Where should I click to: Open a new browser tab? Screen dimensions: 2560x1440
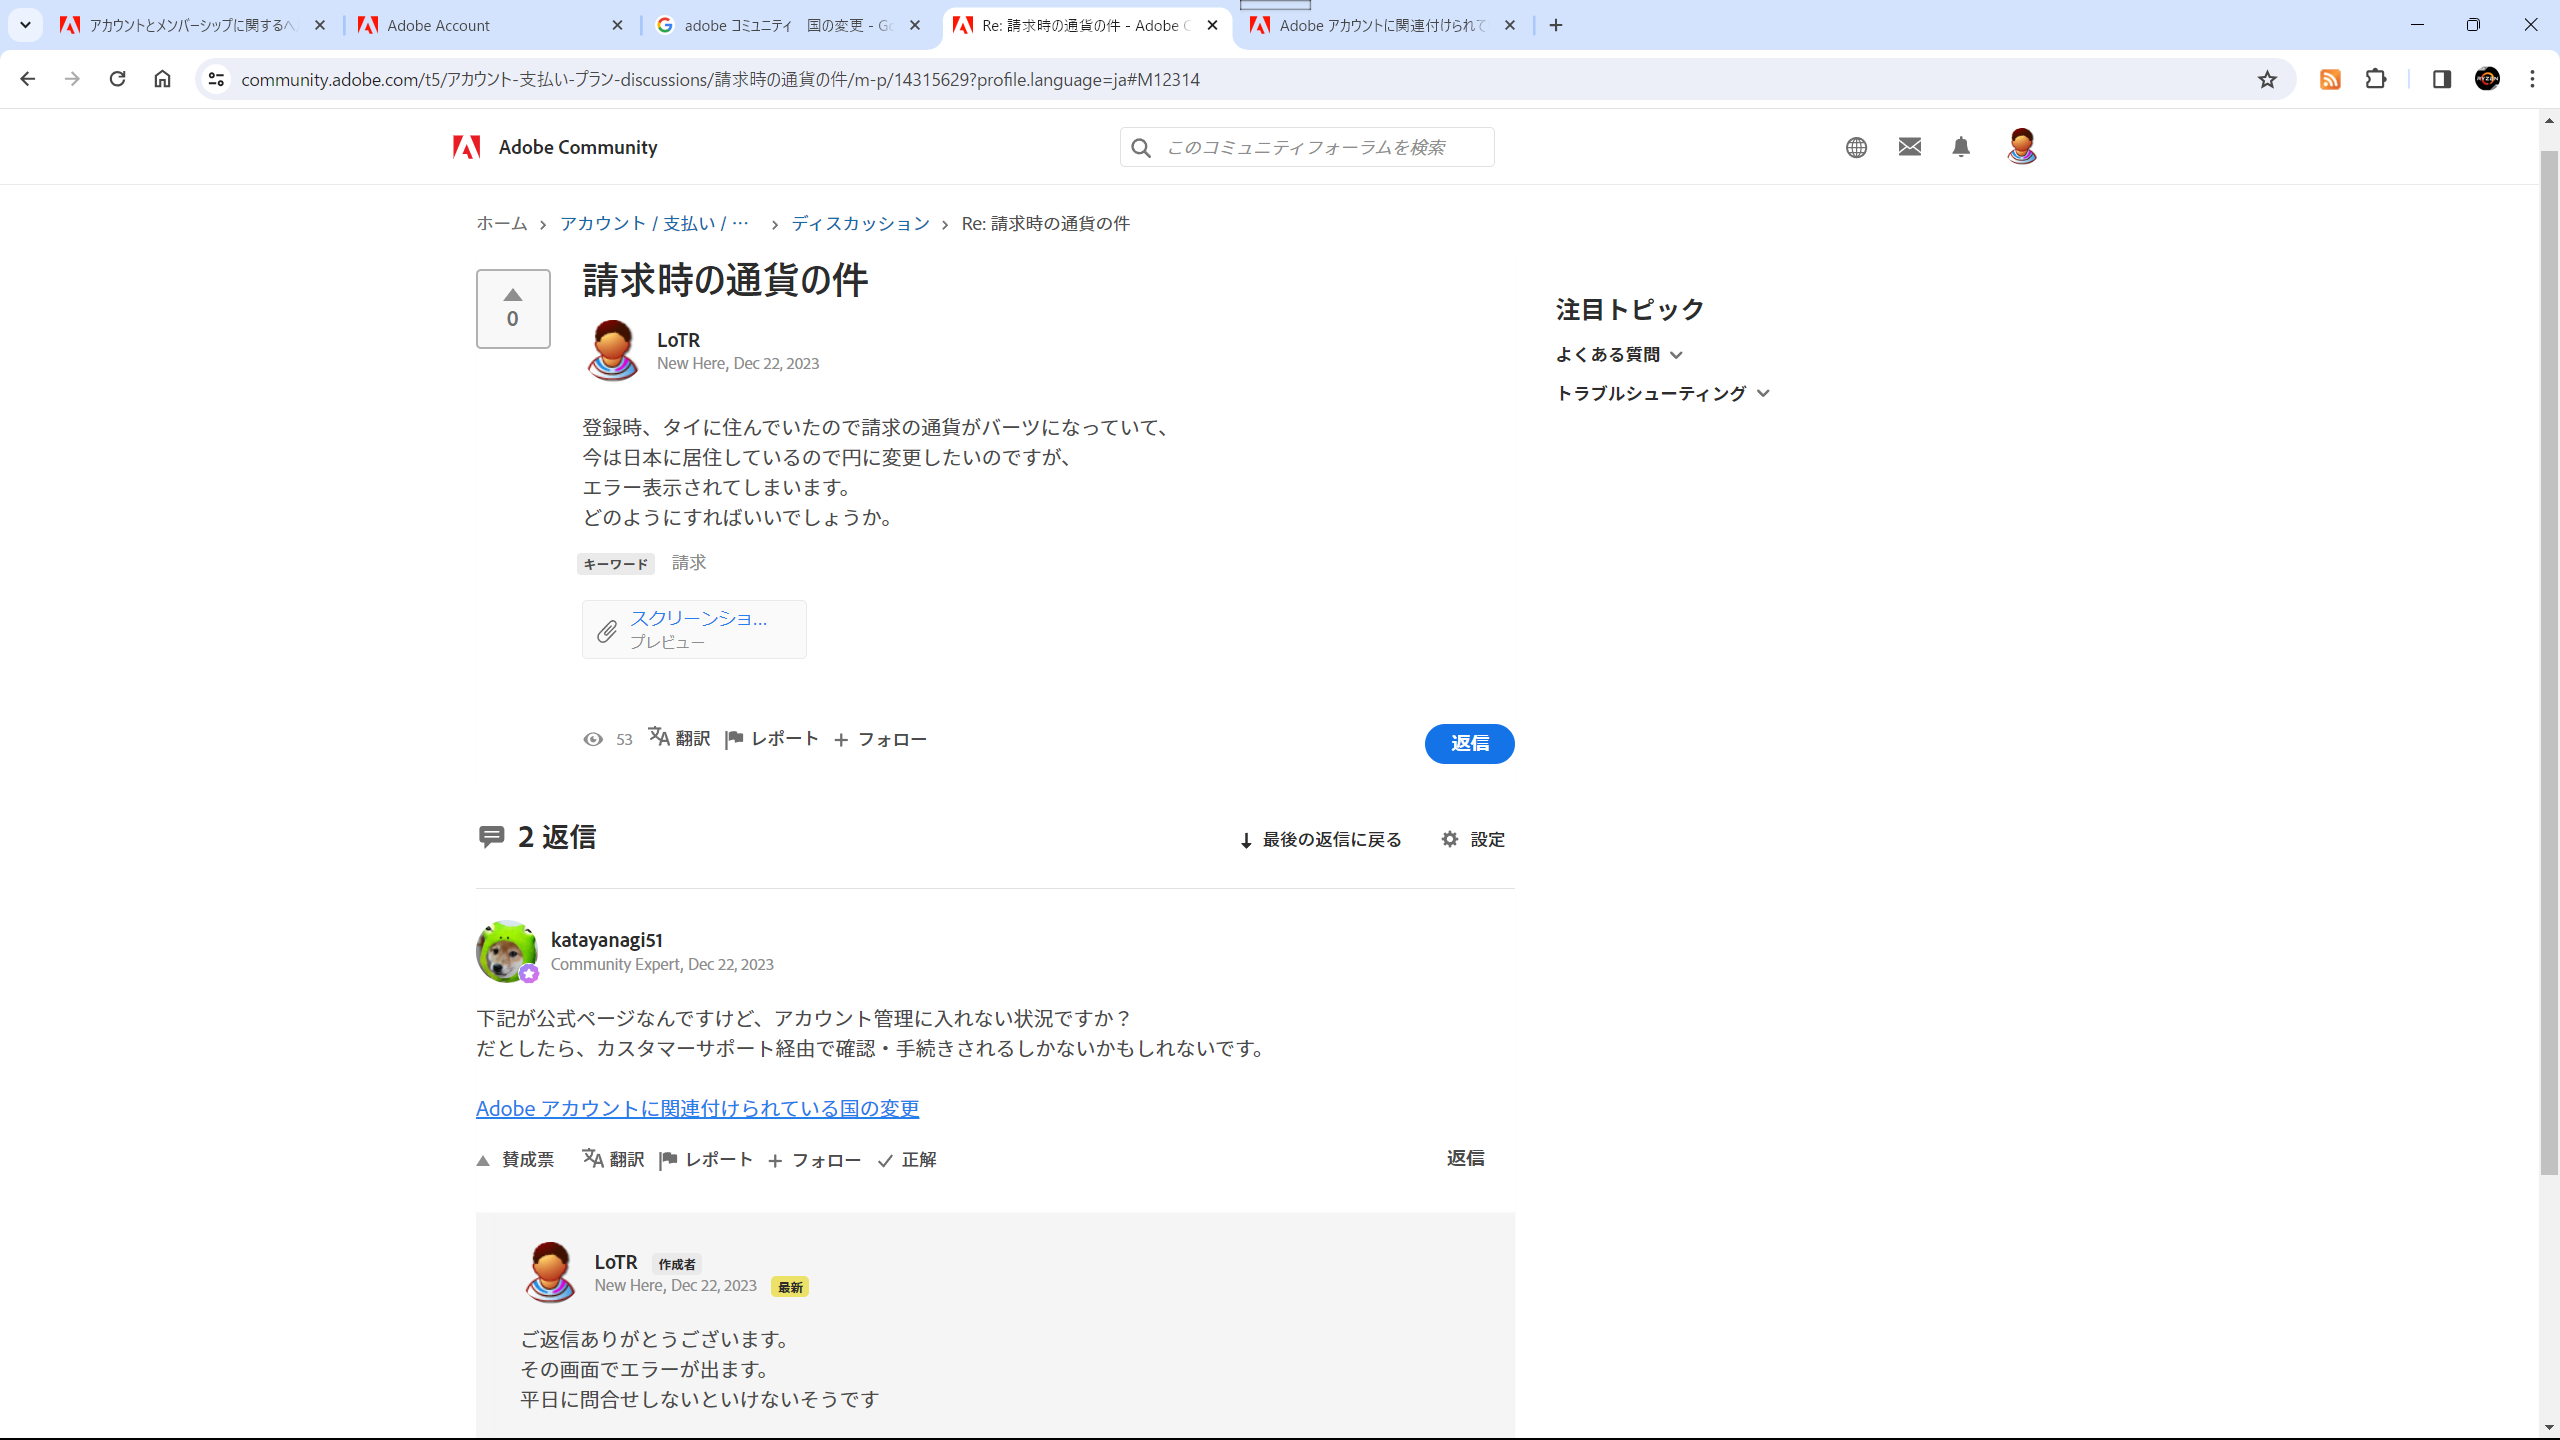pos(1556,25)
